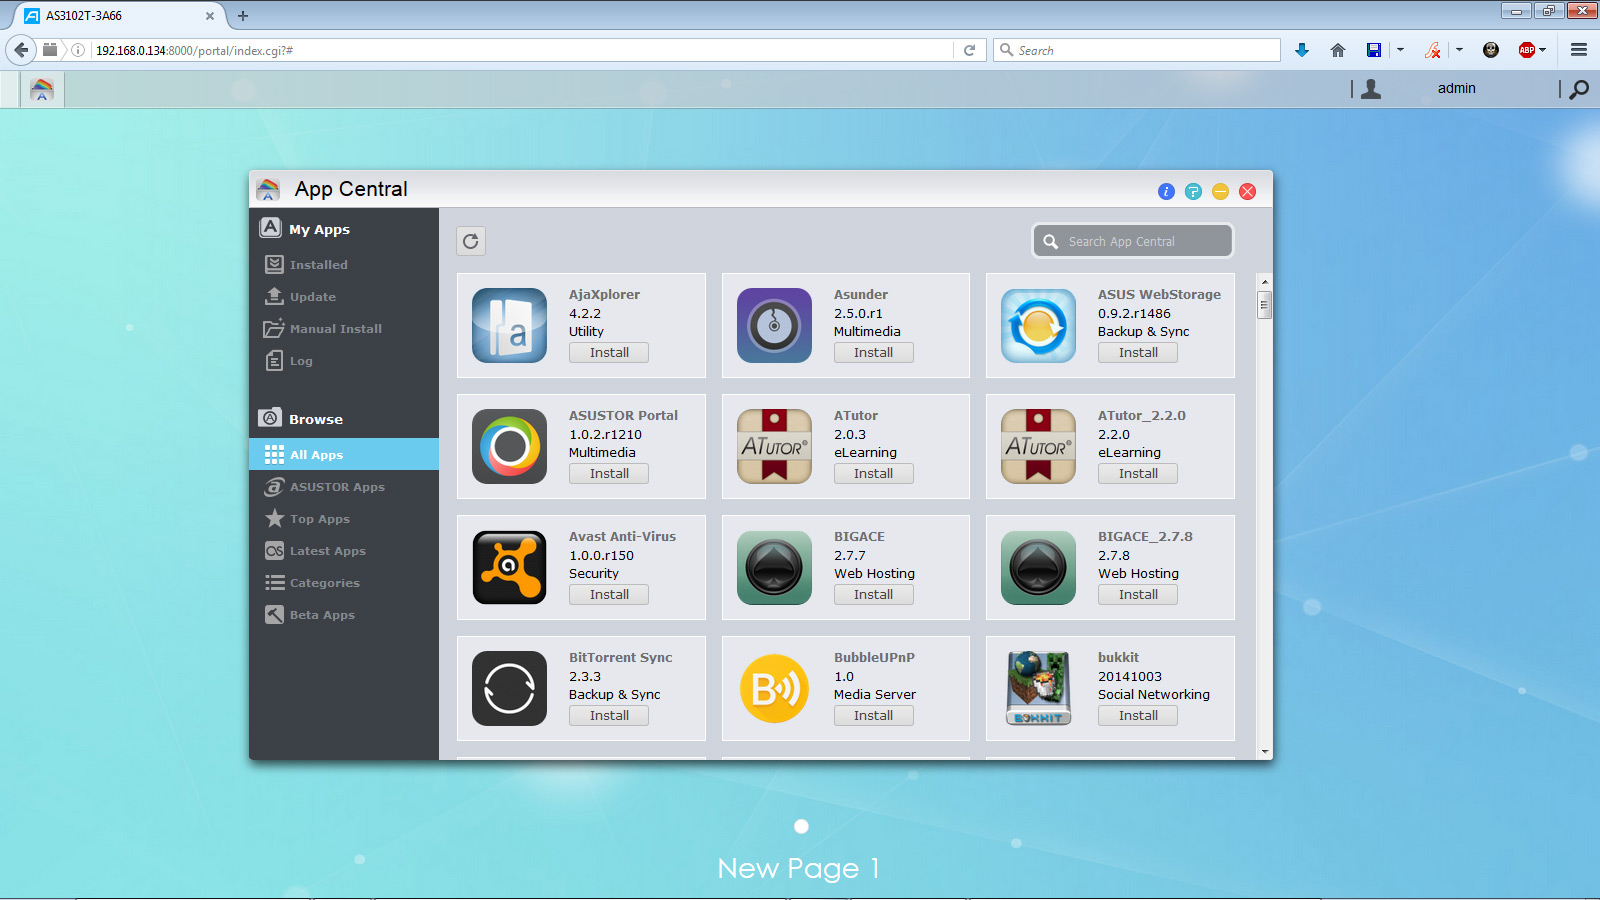Click the scrollbar down arrow in app list
Image resolution: width=1600 pixels, height=900 pixels.
tap(1265, 751)
